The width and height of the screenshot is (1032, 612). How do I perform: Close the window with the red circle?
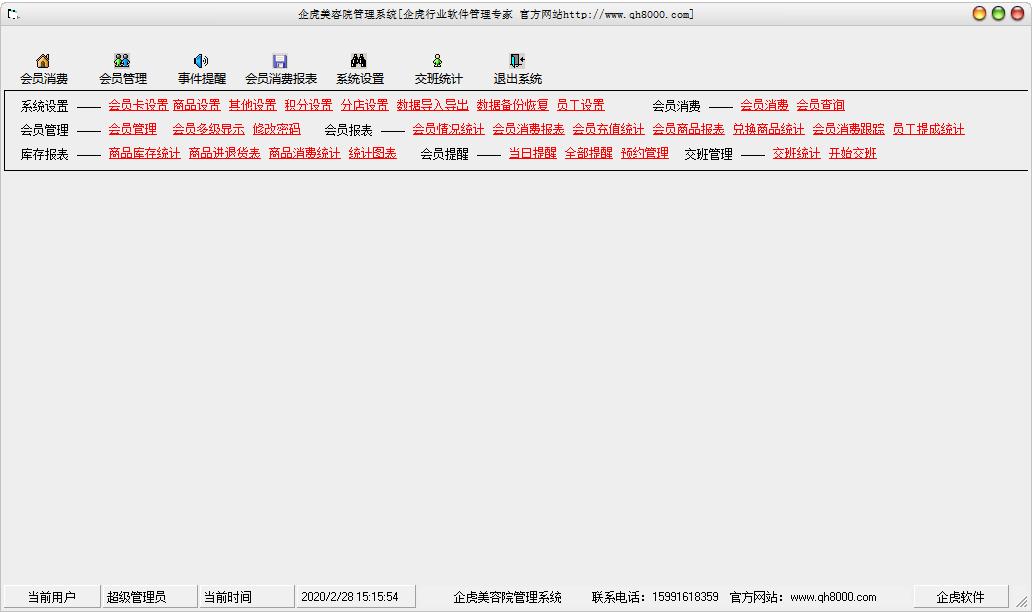[1018, 13]
